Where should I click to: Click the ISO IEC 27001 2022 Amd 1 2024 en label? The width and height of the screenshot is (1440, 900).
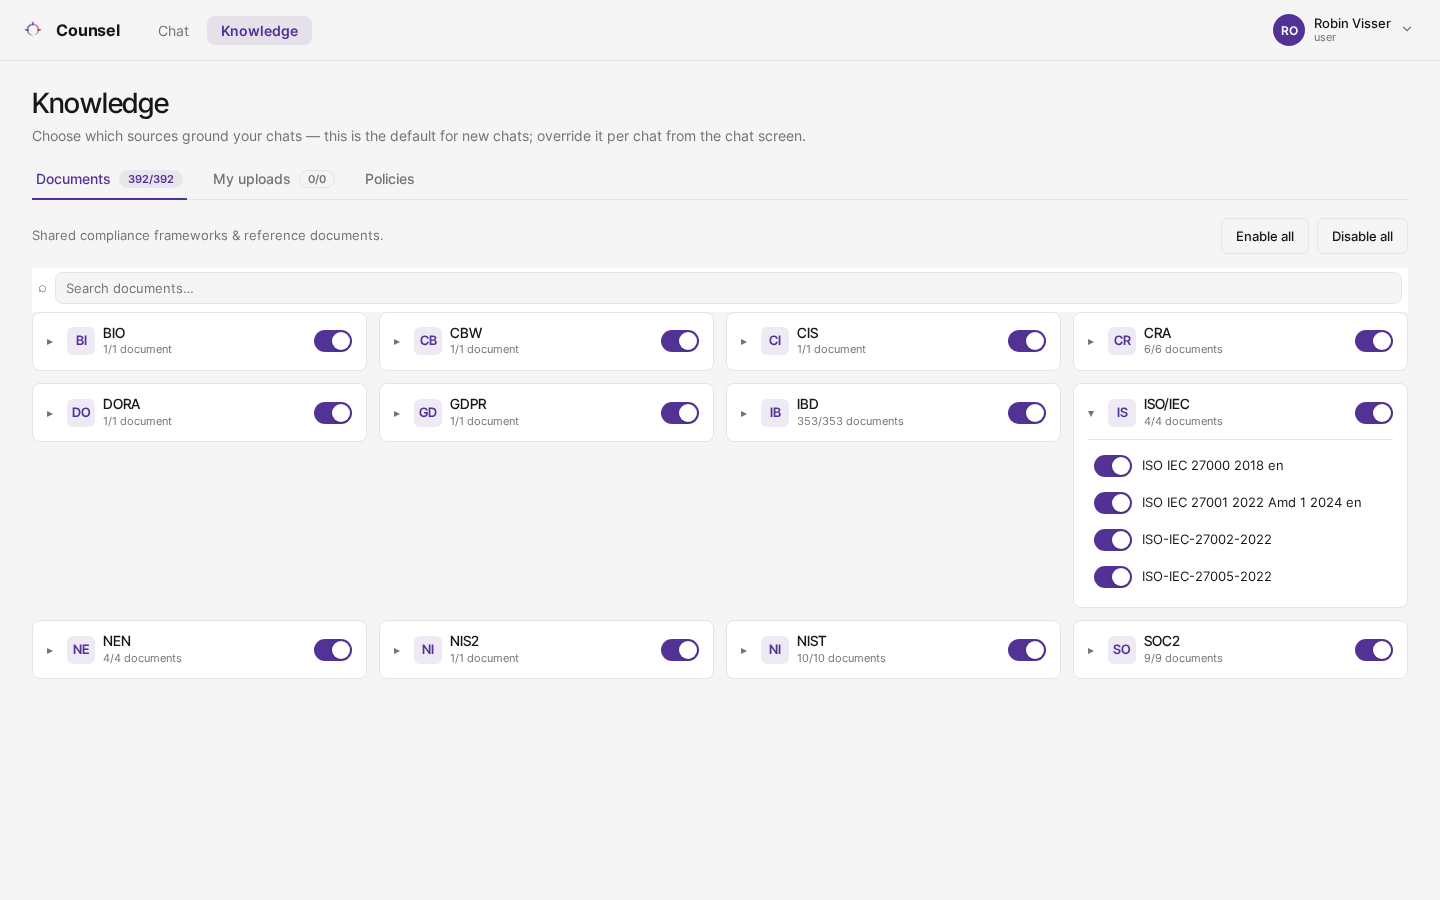[1252, 503]
